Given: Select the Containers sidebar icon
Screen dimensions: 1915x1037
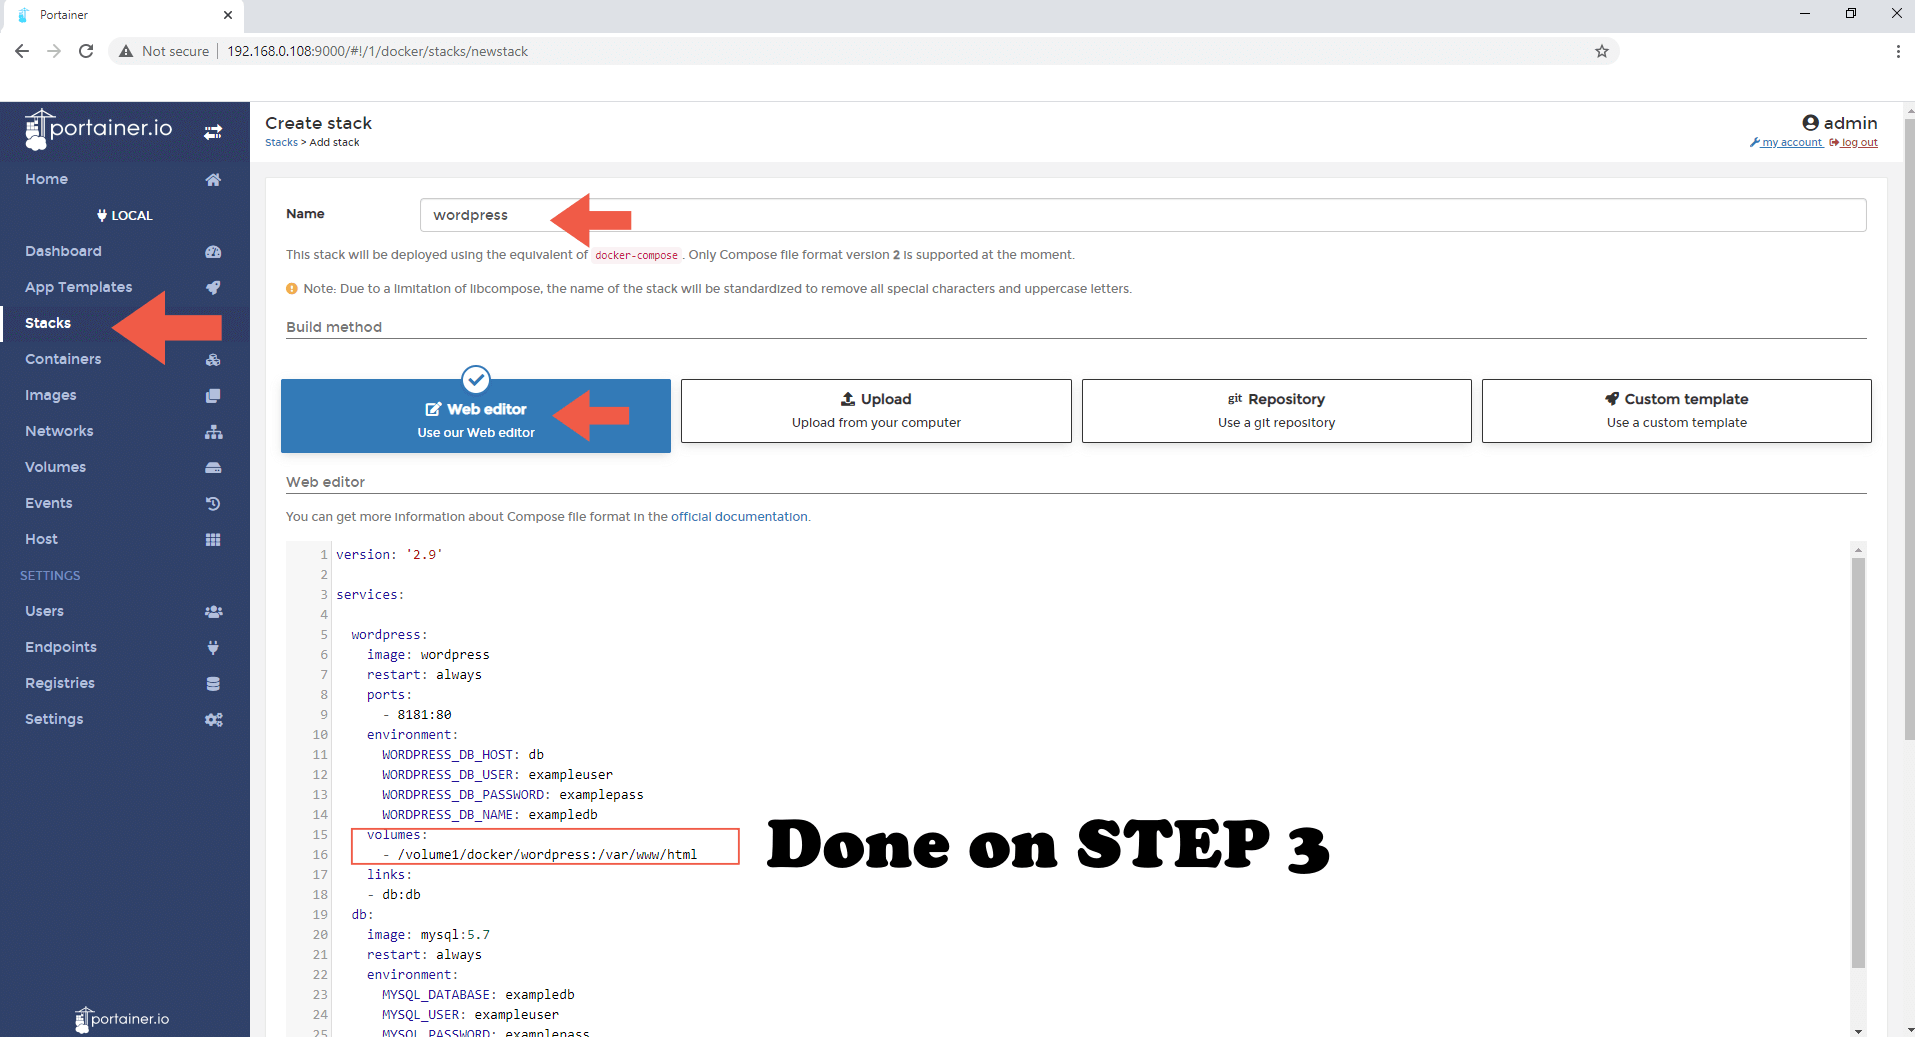Looking at the screenshot, I should click(x=213, y=359).
